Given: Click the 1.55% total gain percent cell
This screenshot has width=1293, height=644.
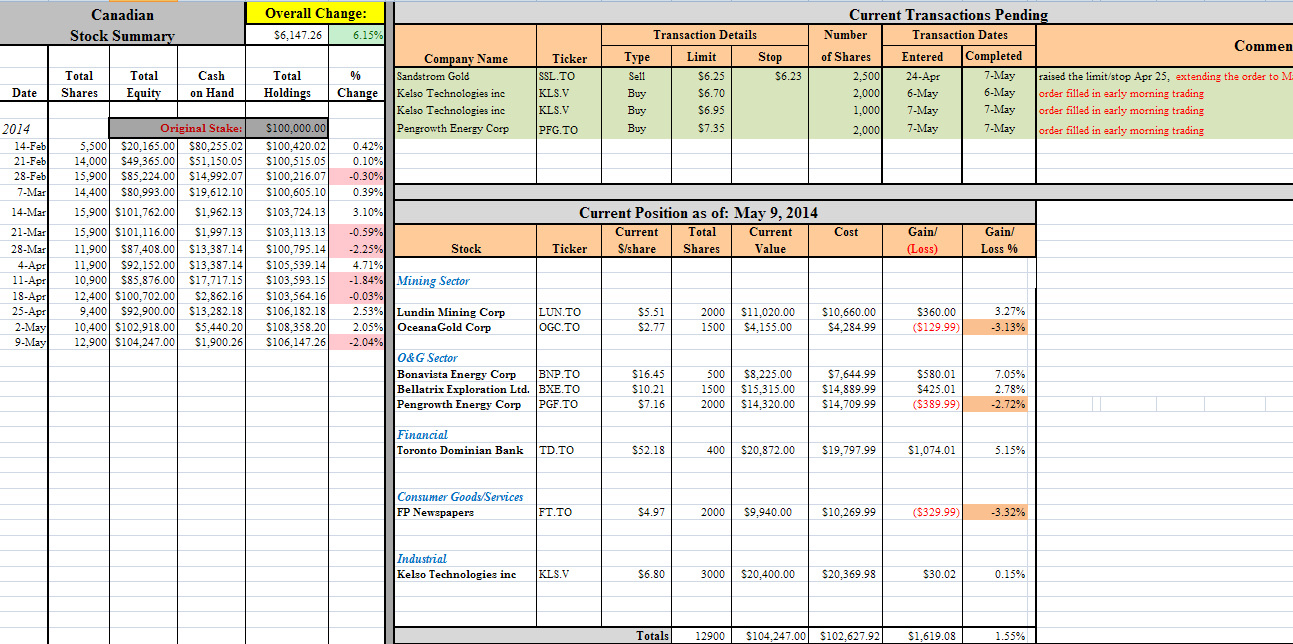Looking at the screenshot, I should coord(1000,636).
